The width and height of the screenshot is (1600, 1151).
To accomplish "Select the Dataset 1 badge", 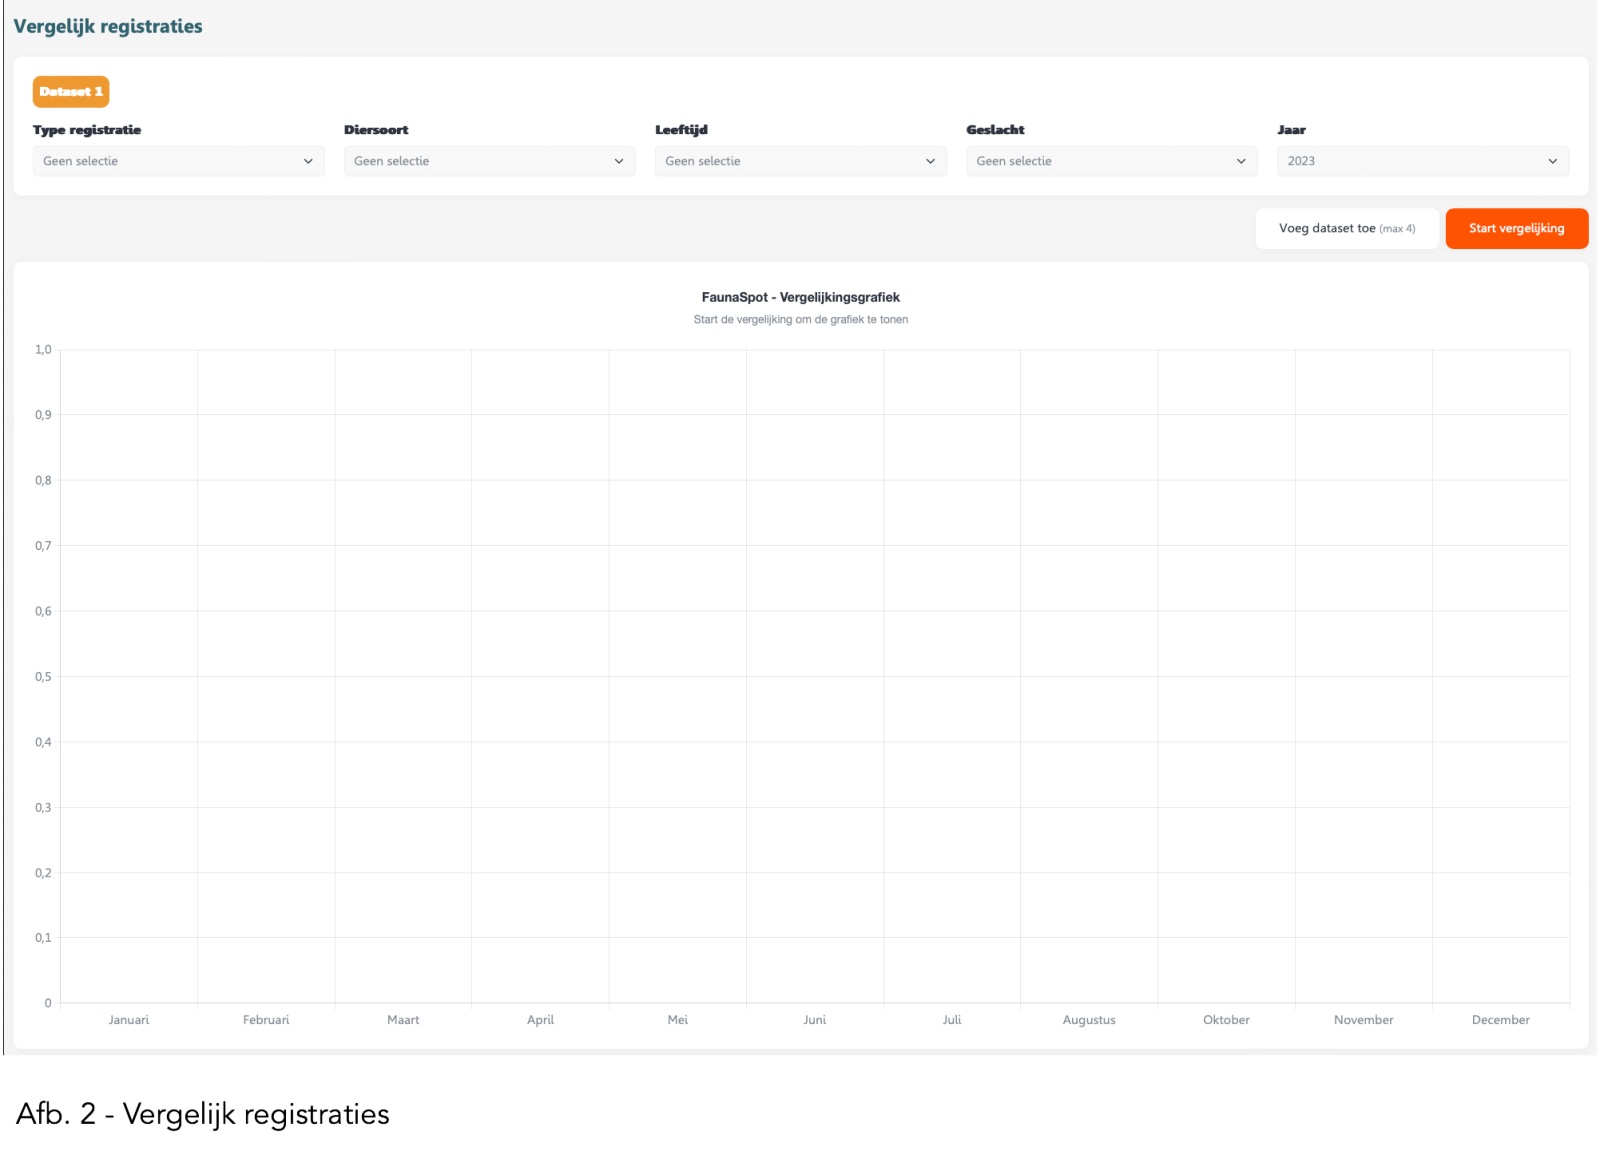I will click(71, 92).
